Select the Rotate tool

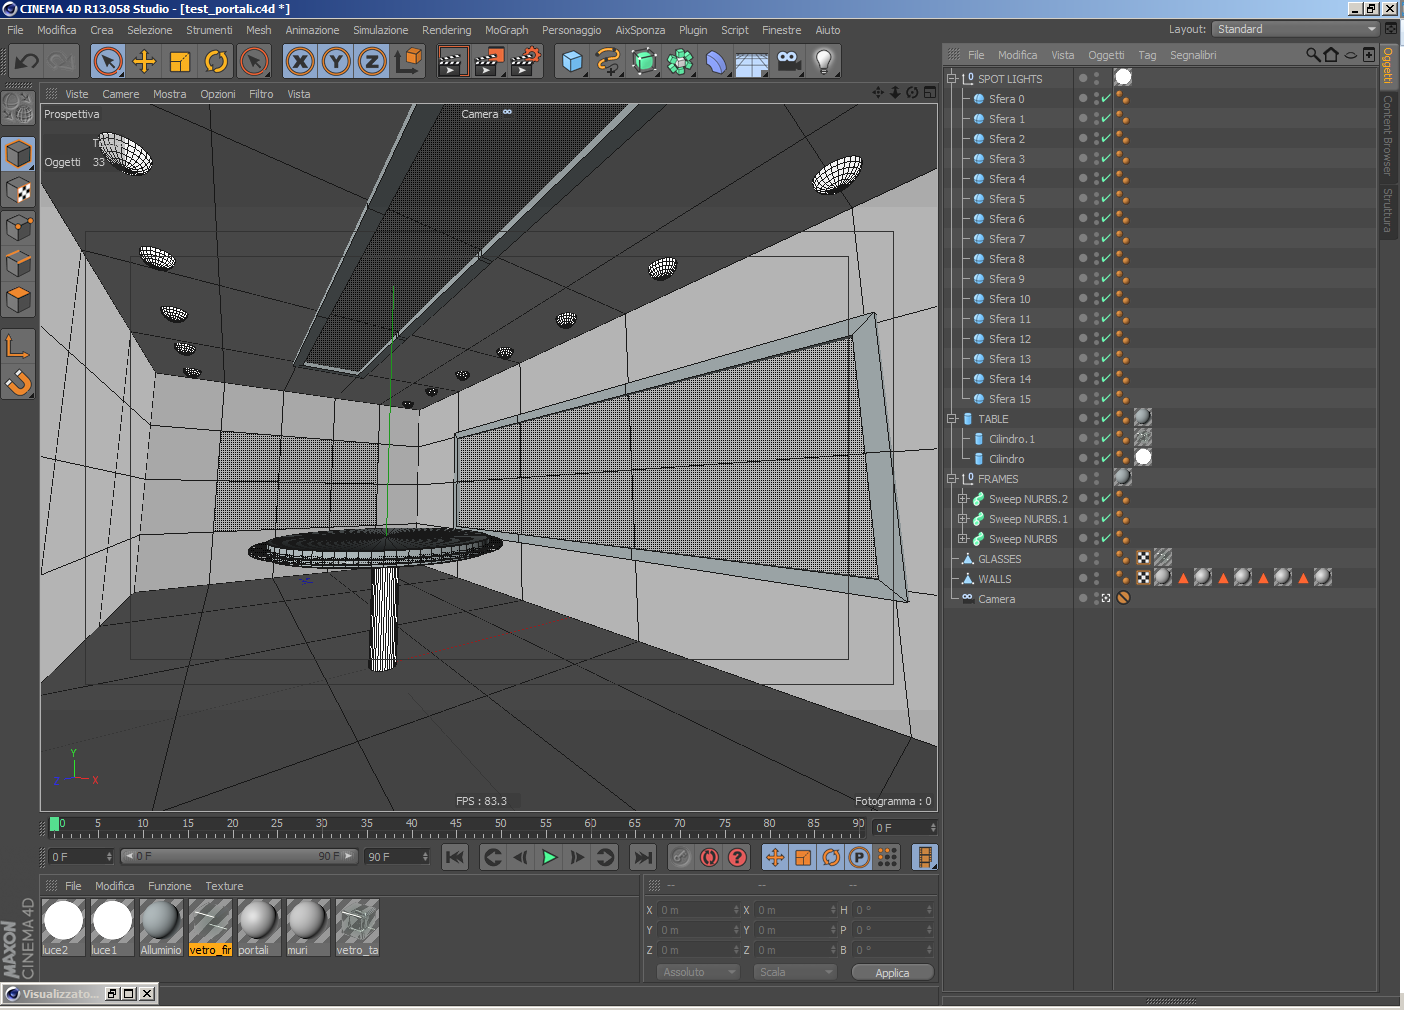pyautogui.click(x=216, y=62)
